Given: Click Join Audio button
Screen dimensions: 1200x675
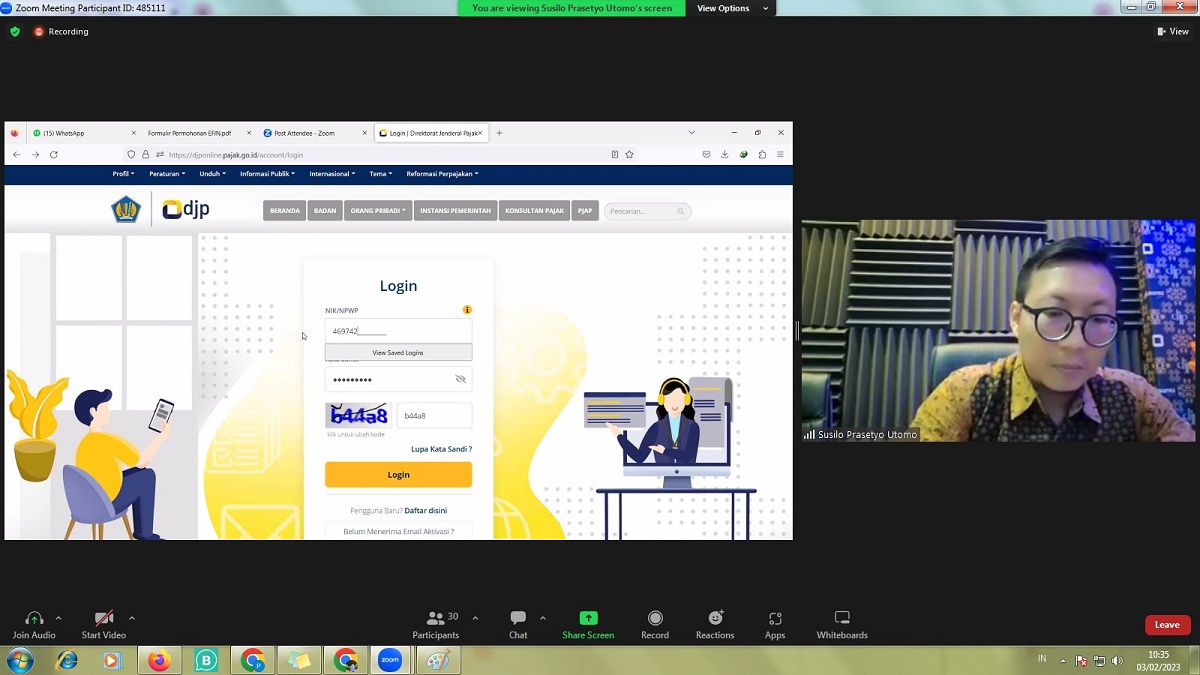Looking at the screenshot, I should point(34,619).
